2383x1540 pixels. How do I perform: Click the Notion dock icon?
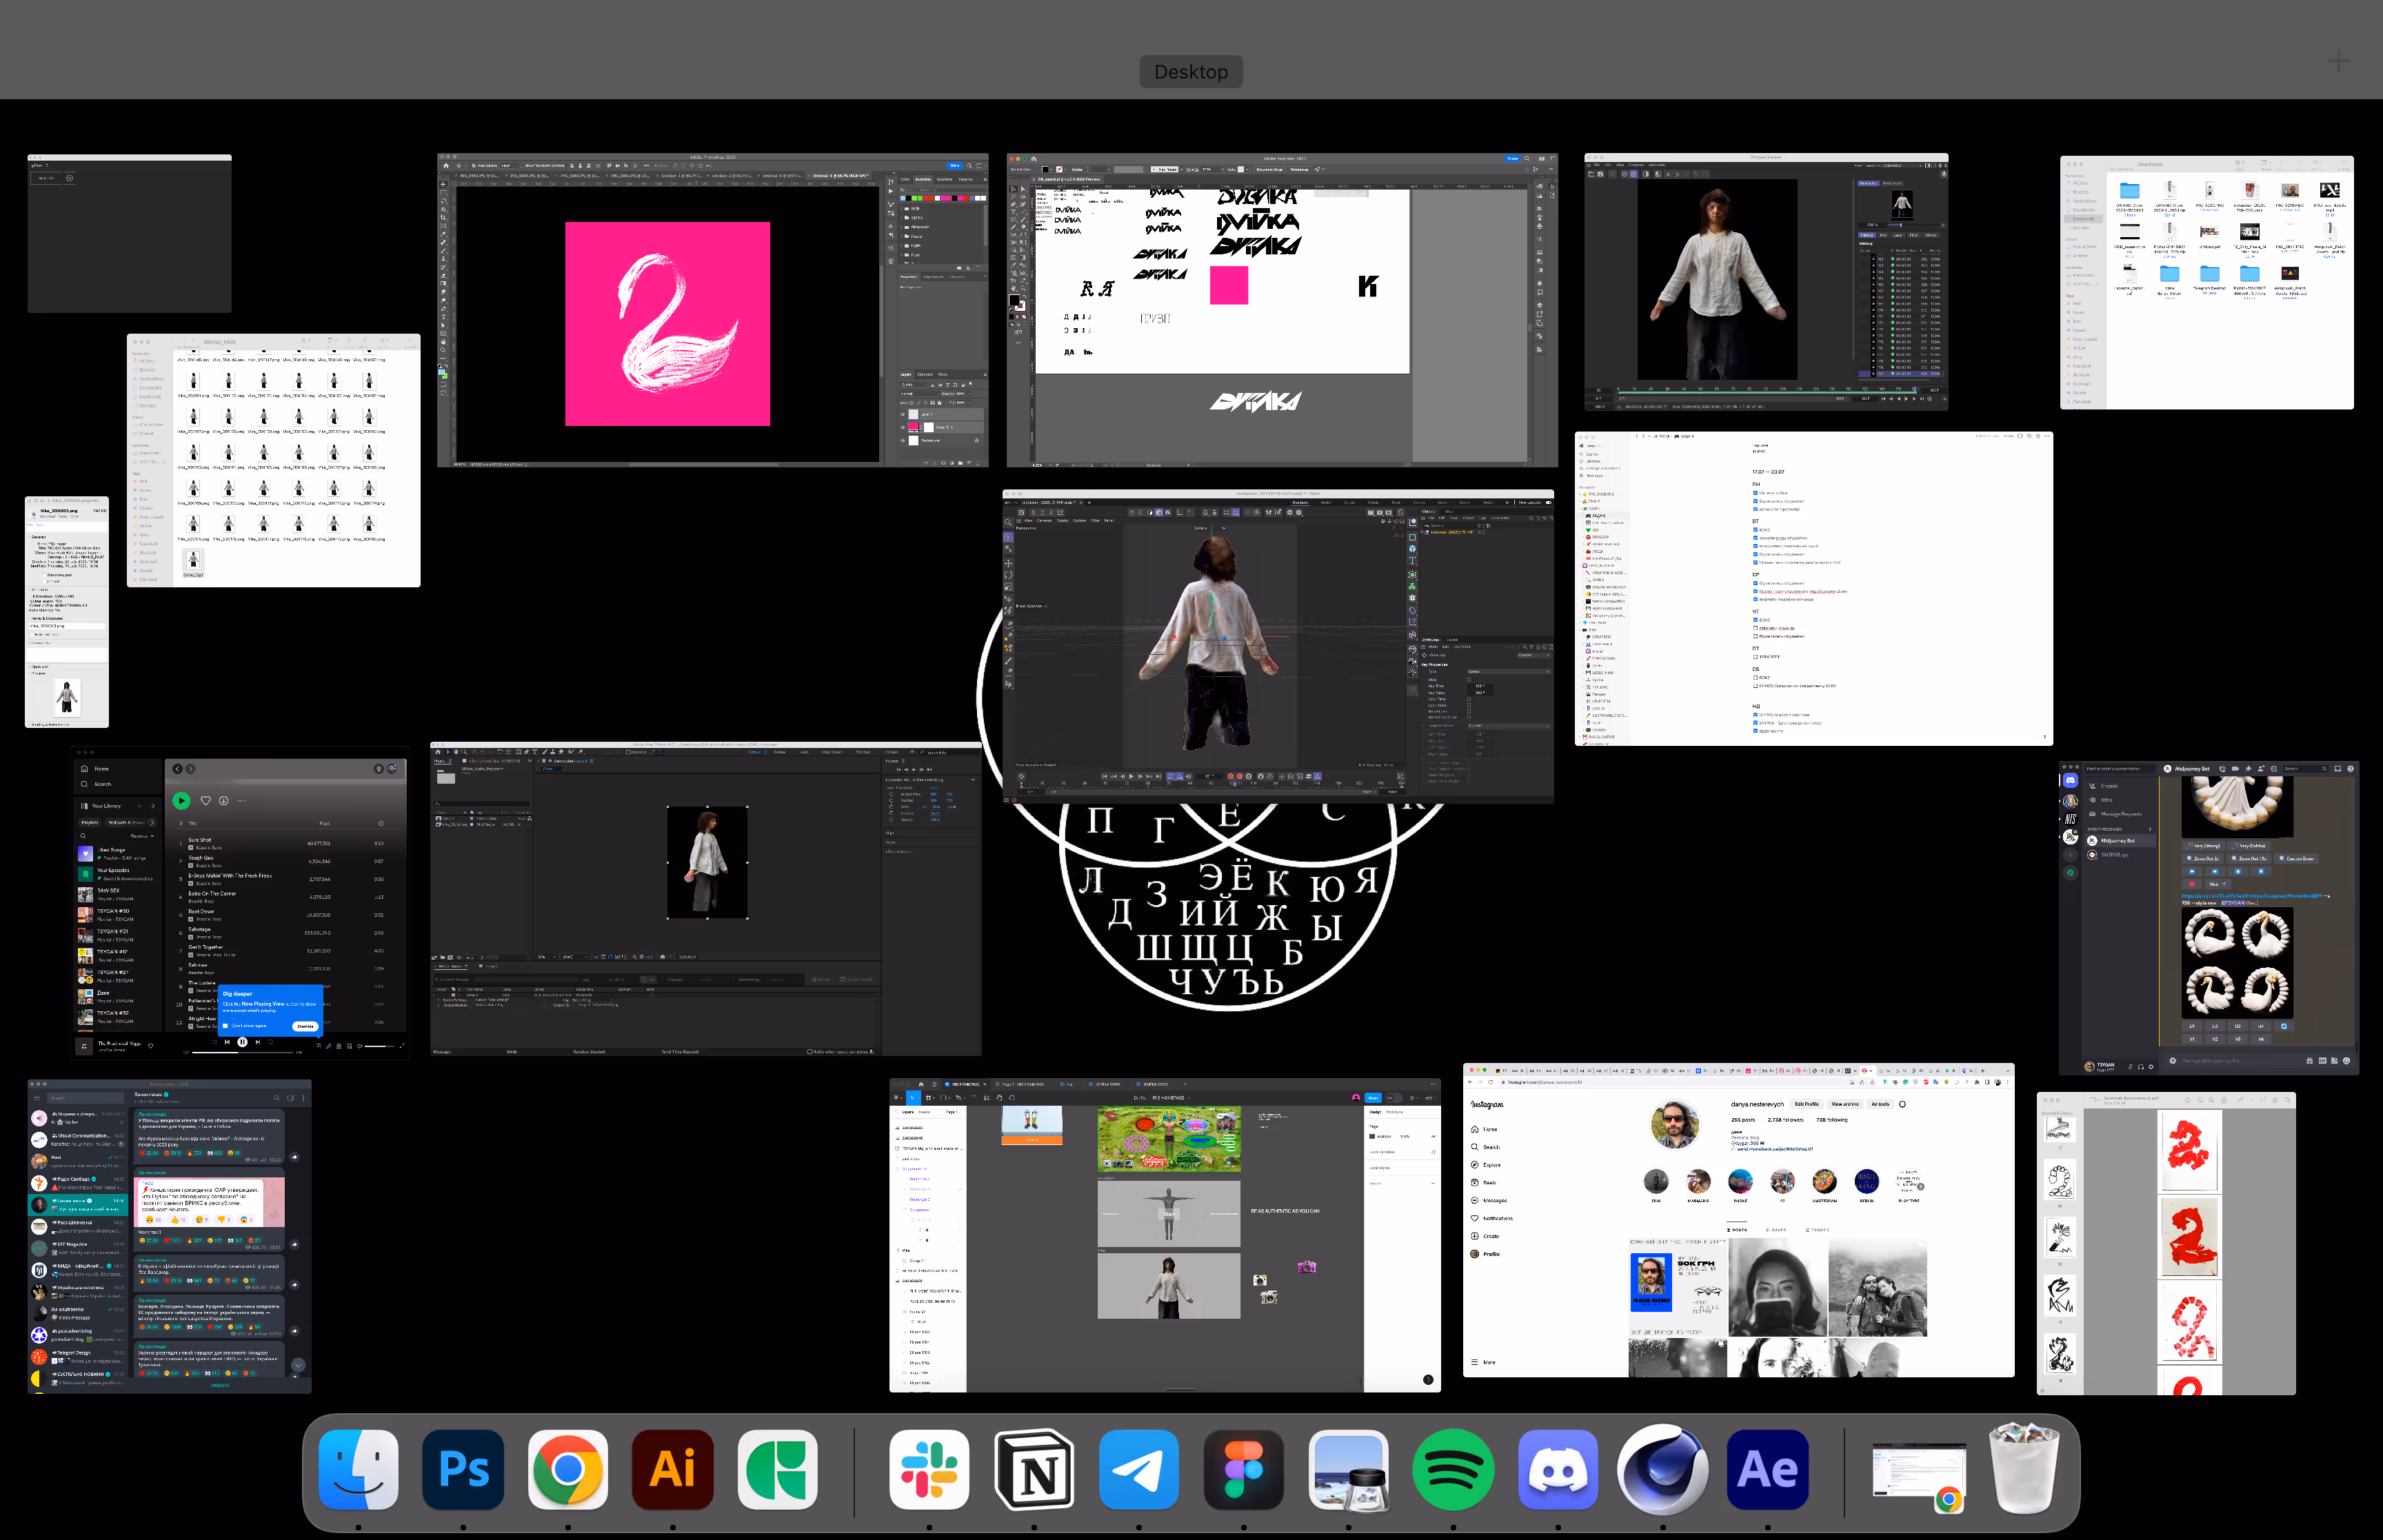(x=1034, y=1468)
